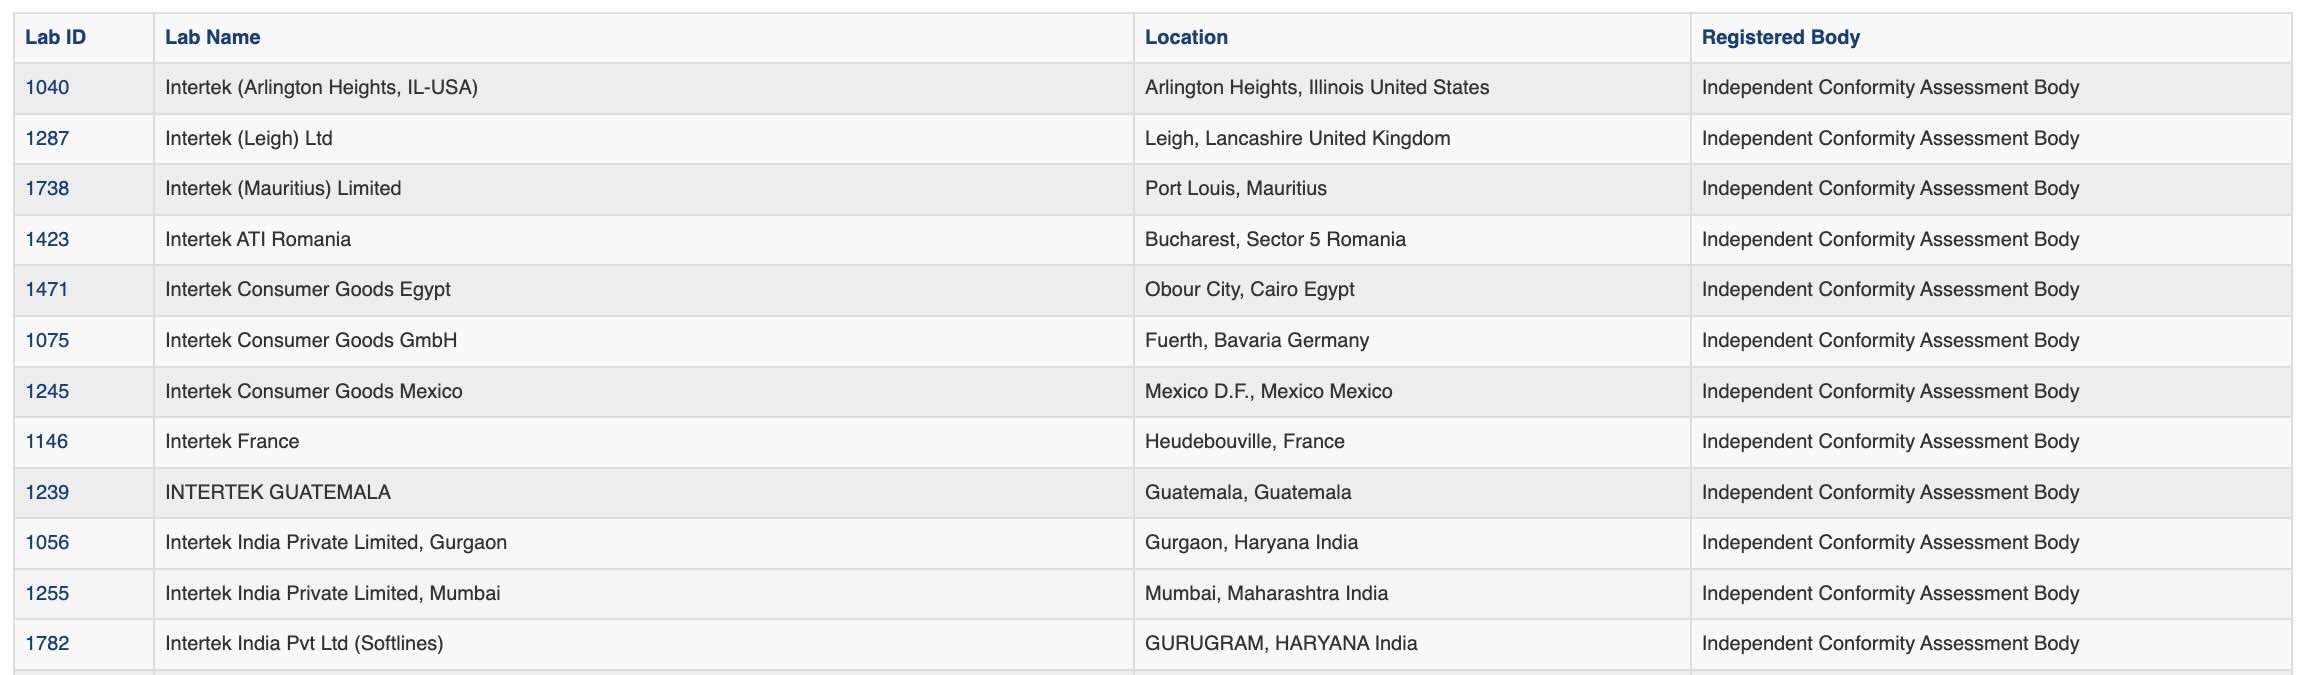The width and height of the screenshot is (2308, 675).
Task: Open lab ID 1287 link
Action: pyautogui.click(x=47, y=139)
